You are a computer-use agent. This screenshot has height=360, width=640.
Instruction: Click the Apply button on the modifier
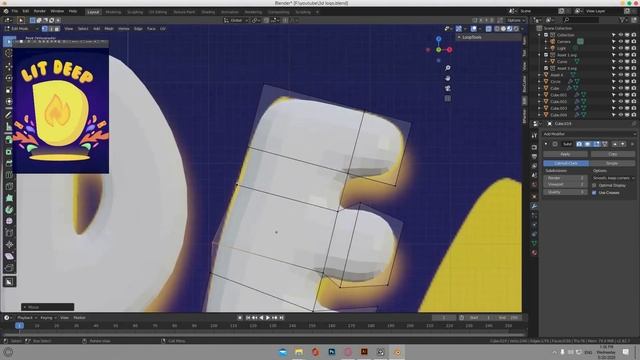pyautogui.click(x=565, y=154)
